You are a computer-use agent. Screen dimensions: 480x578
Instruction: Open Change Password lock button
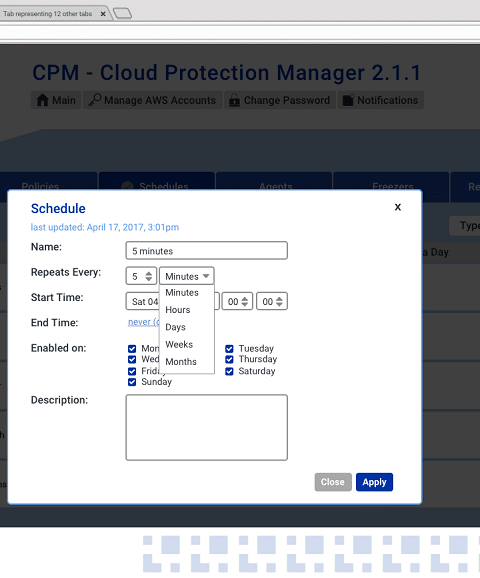pyautogui.click(x=280, y=100)
